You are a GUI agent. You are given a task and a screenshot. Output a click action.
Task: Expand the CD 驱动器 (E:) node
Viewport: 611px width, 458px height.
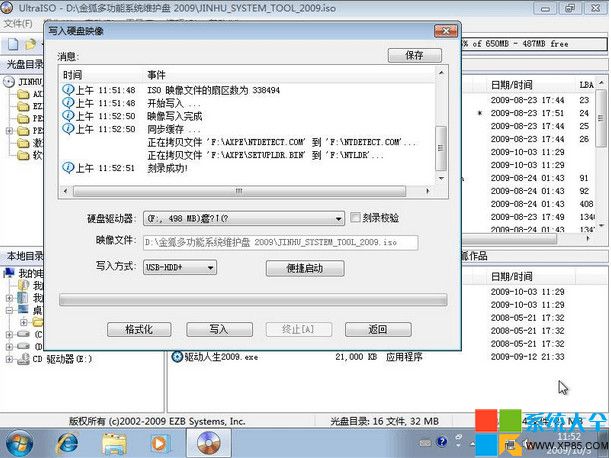tap(9, 359)
